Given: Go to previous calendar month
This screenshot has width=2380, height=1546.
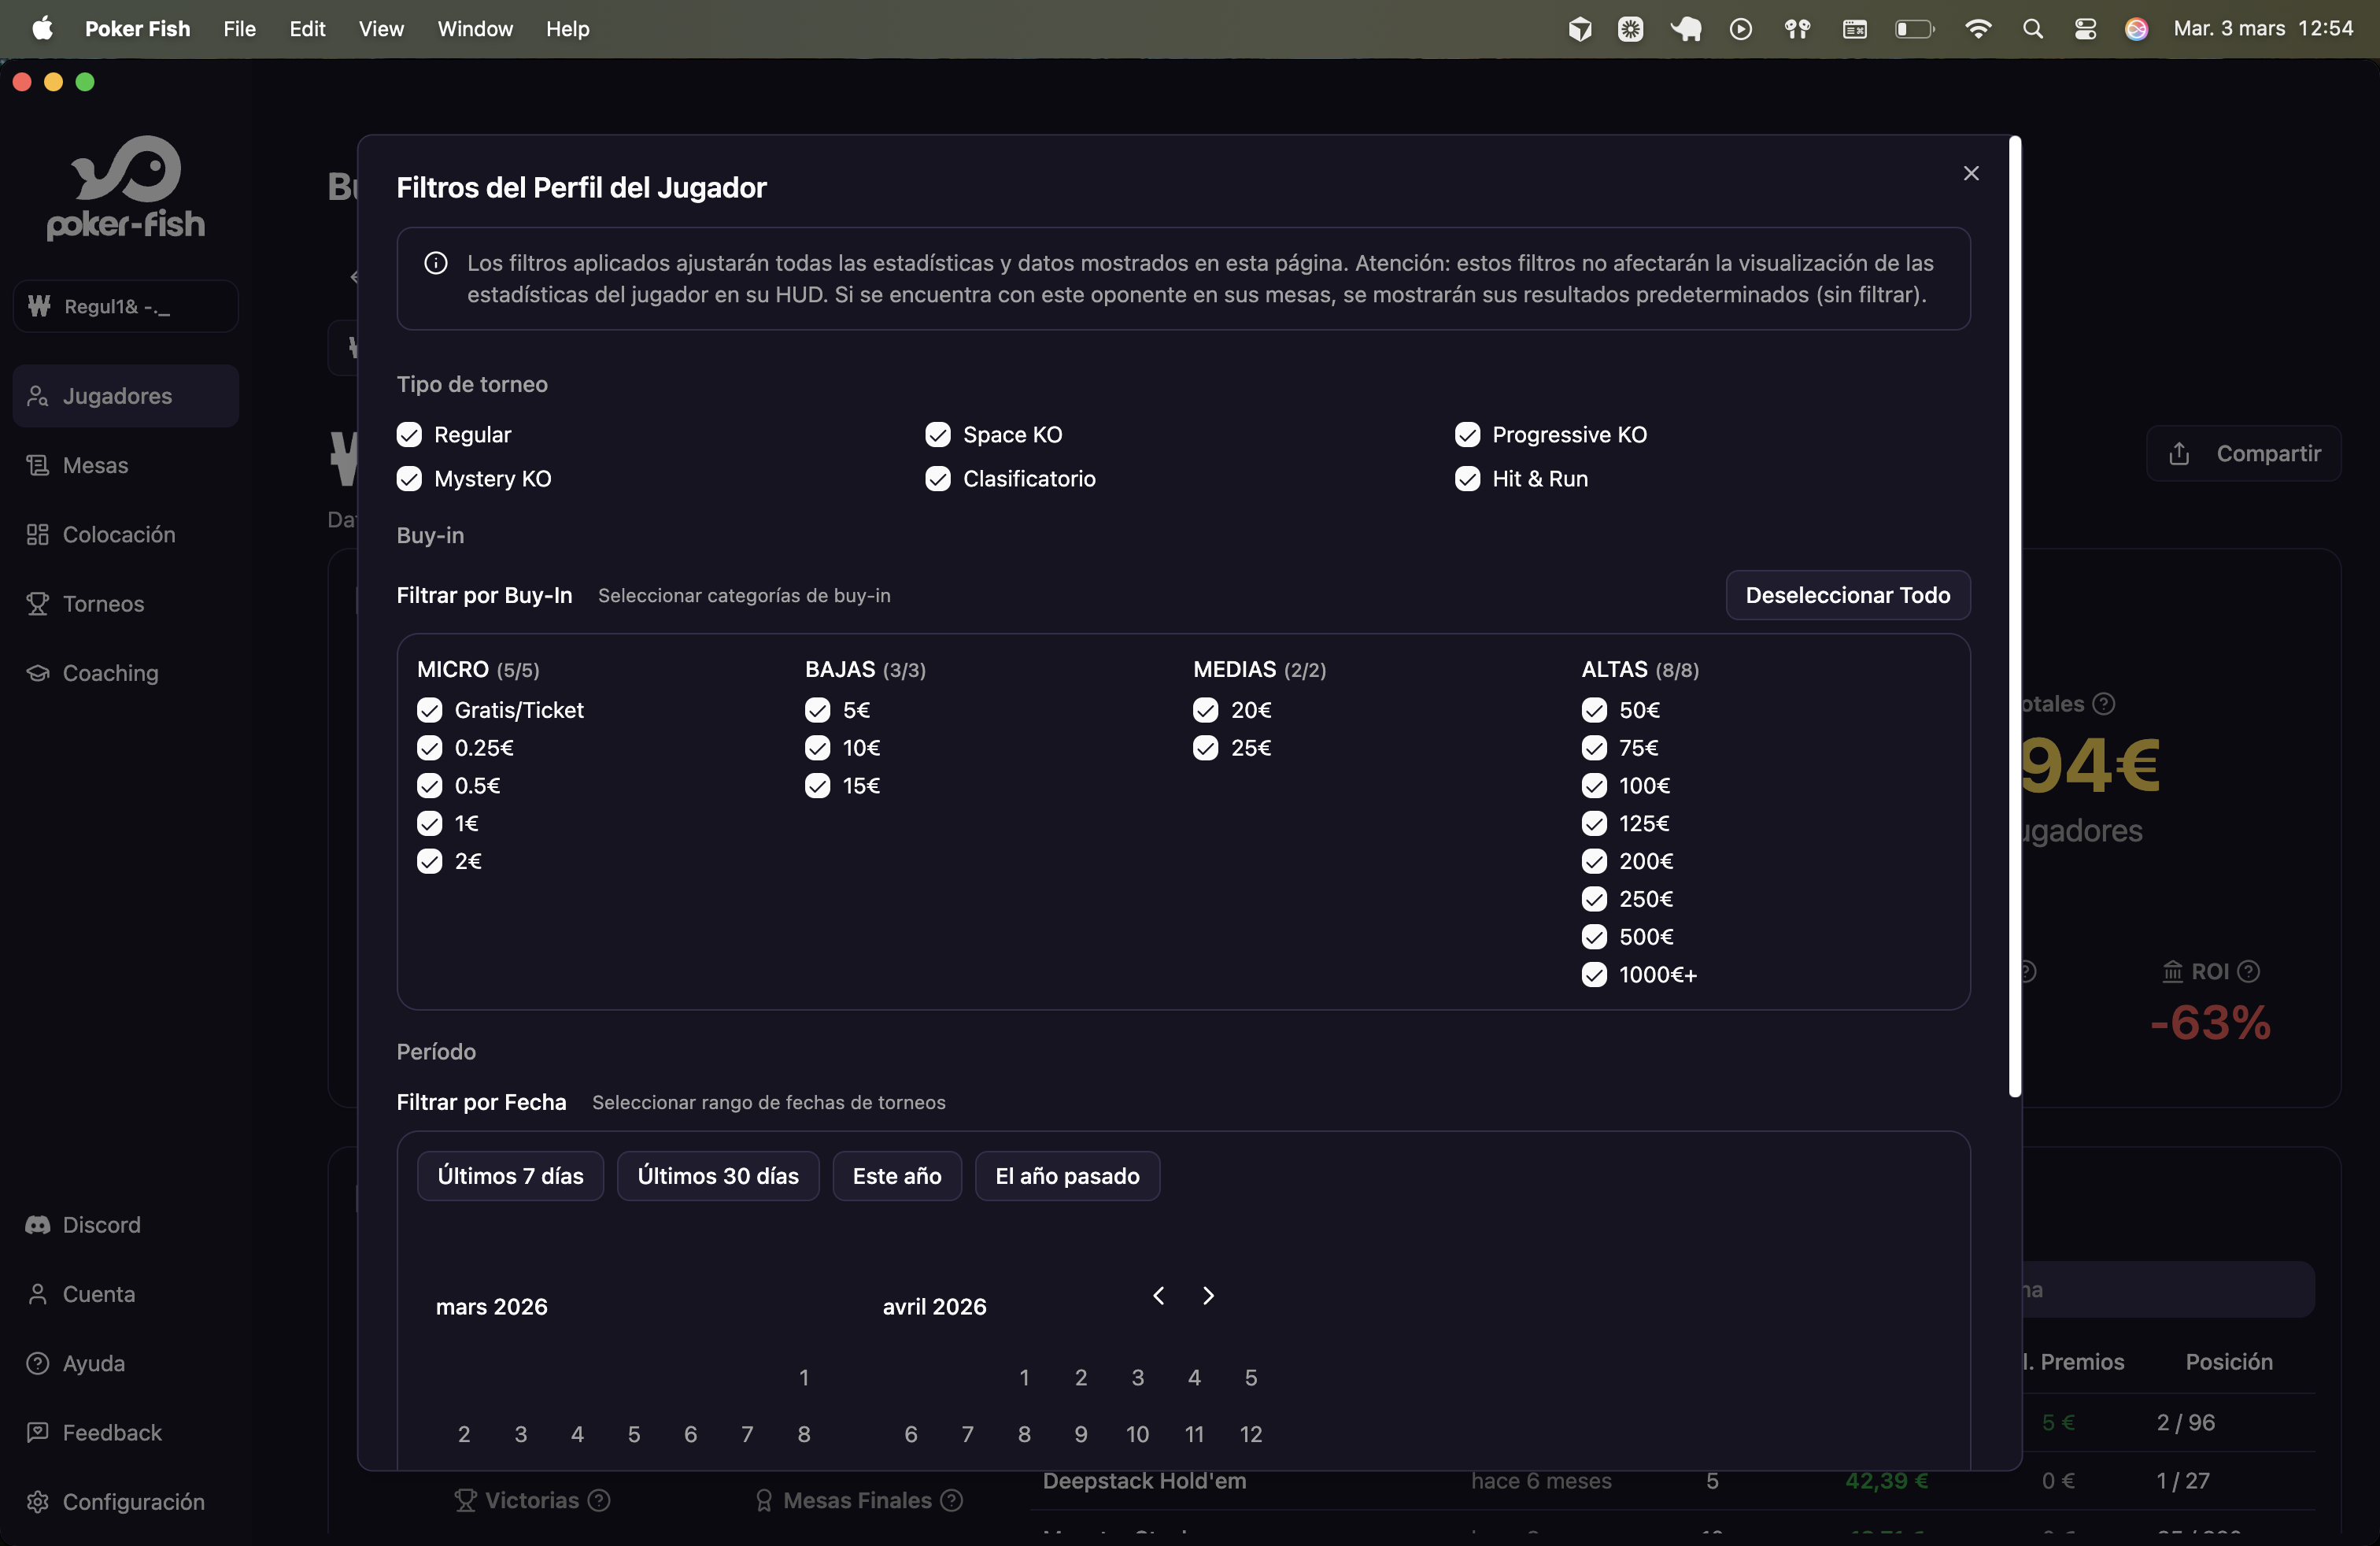Looking at the screenshot, I should click(x=1158, y=1296).
